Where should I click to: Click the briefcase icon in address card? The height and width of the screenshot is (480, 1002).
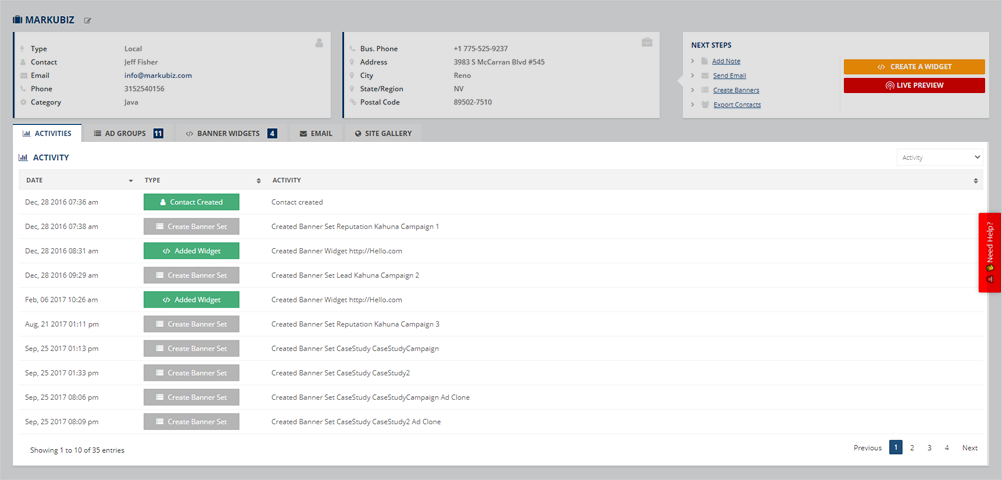[x=646, y=43]
